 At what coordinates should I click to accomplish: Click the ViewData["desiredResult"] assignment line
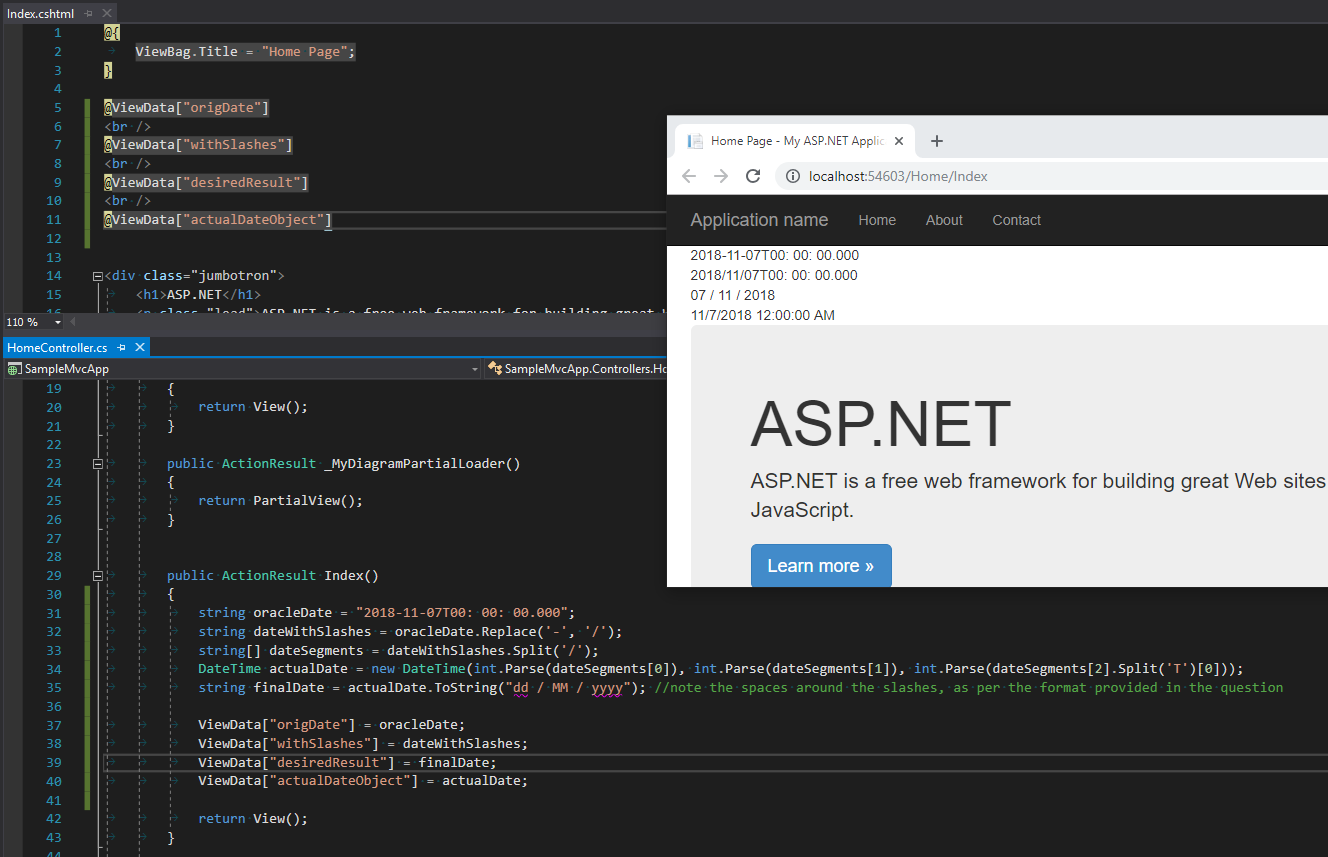coord(347,762)
